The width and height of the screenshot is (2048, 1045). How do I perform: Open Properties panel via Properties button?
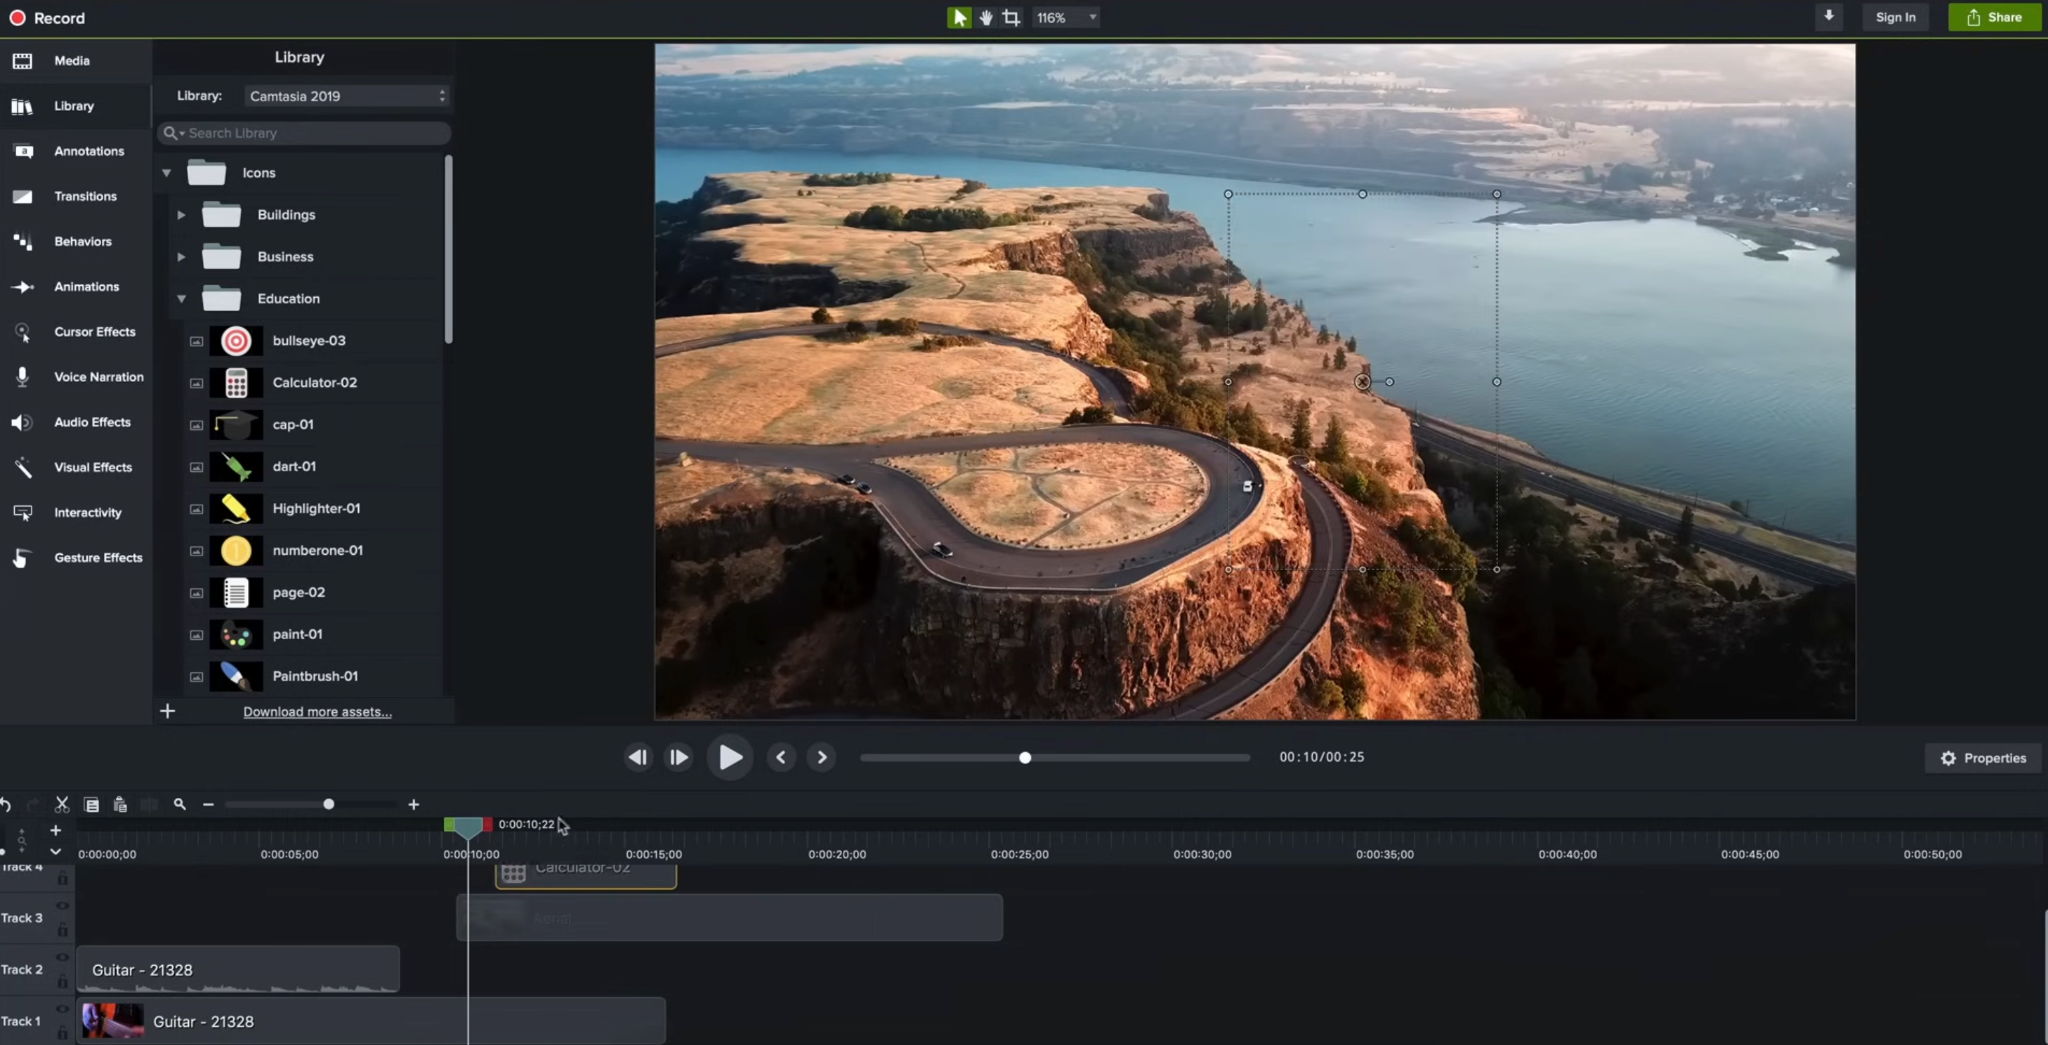coord(1981,757)
